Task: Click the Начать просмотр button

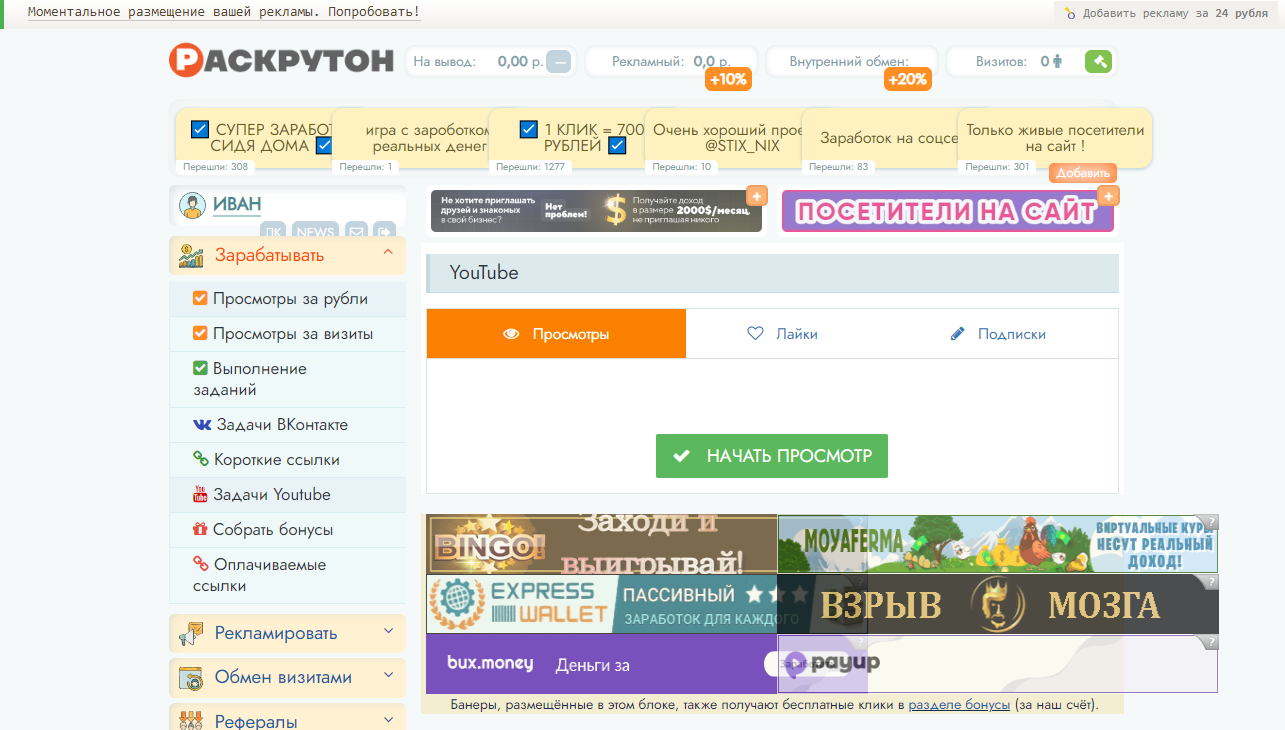Action: pyautogui.click(x=772, y=456)
